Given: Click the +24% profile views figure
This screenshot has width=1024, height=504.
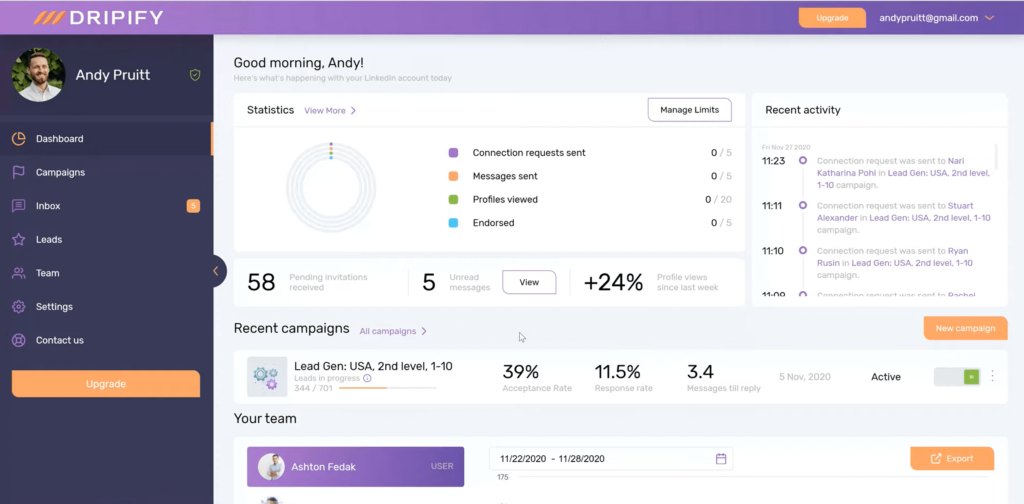Looking at the screenshot, I should pyautogui.click(x=613, y=282).
